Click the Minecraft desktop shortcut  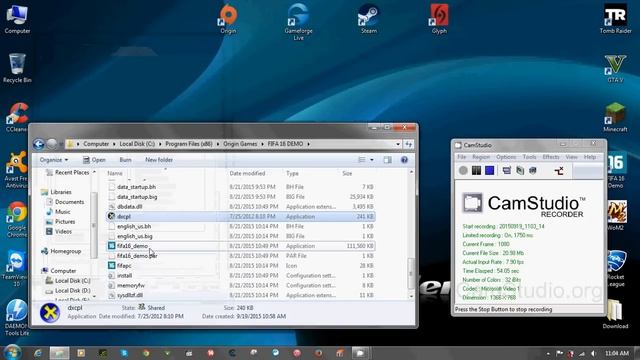(x=615, y=117)
